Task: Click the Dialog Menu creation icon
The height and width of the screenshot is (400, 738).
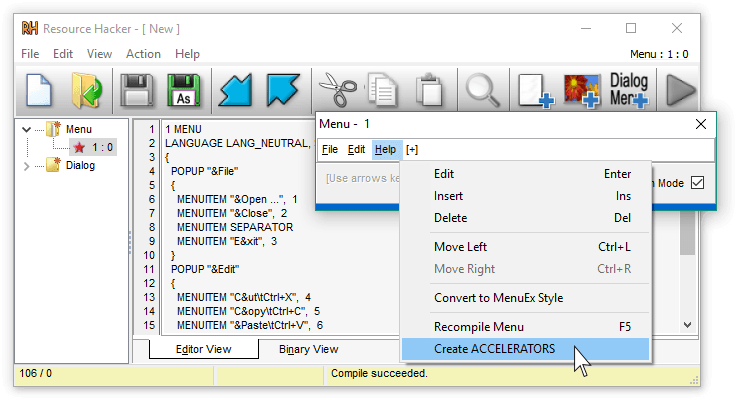Action: pyautogui.click(x=629, y=91)
